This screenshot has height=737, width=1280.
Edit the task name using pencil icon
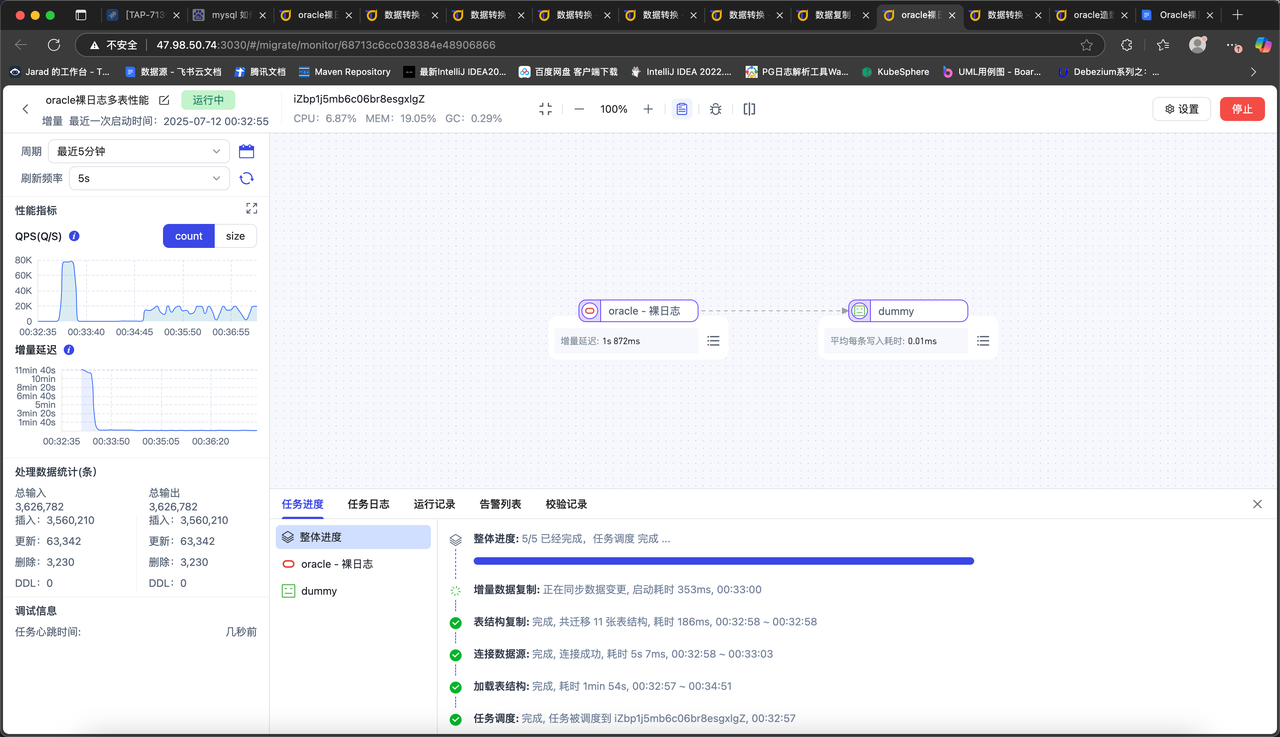tap(164, 100)
